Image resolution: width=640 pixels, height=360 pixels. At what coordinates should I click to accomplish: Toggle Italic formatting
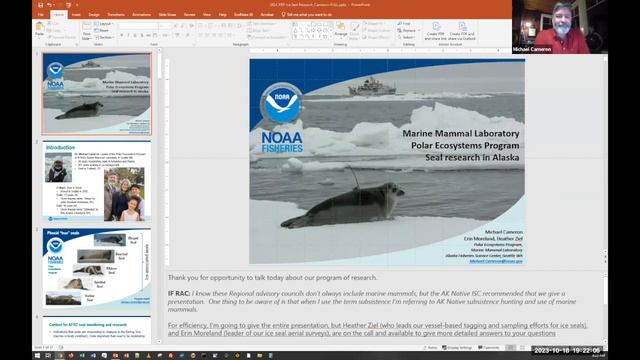coord(128,36)
